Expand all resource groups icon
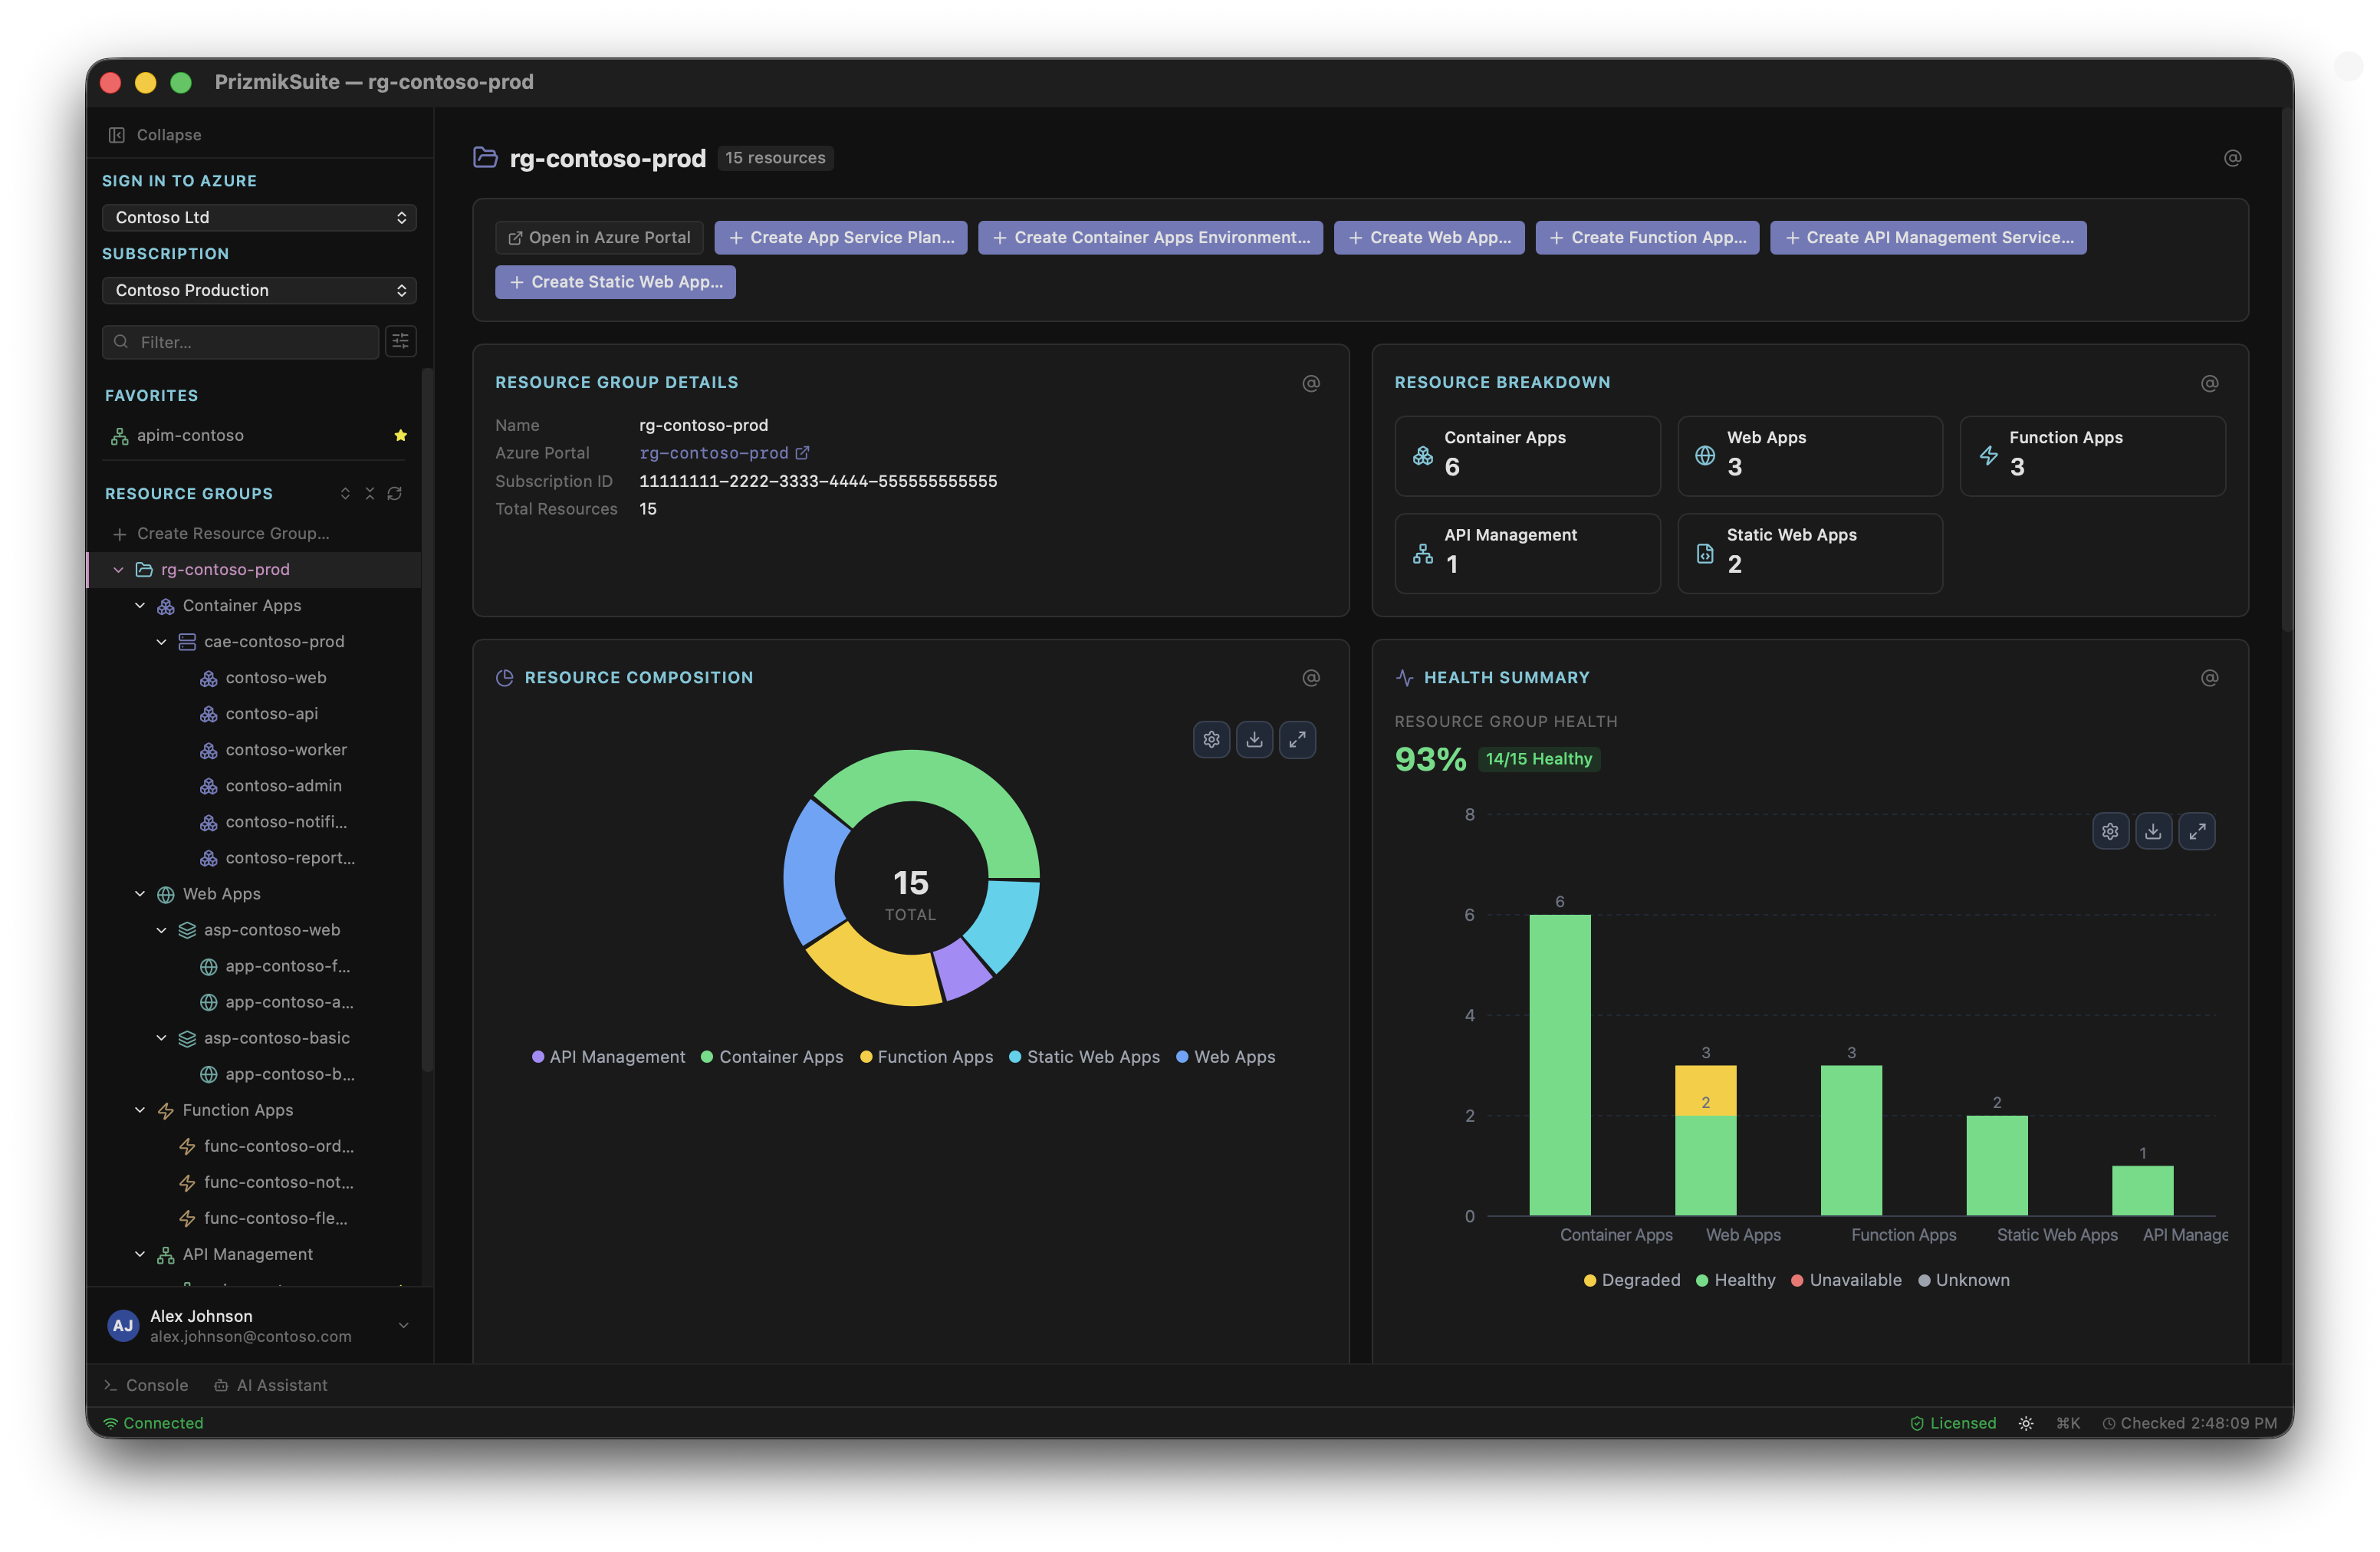Viewport: 2380px width, 1552px height. point(345,494)
